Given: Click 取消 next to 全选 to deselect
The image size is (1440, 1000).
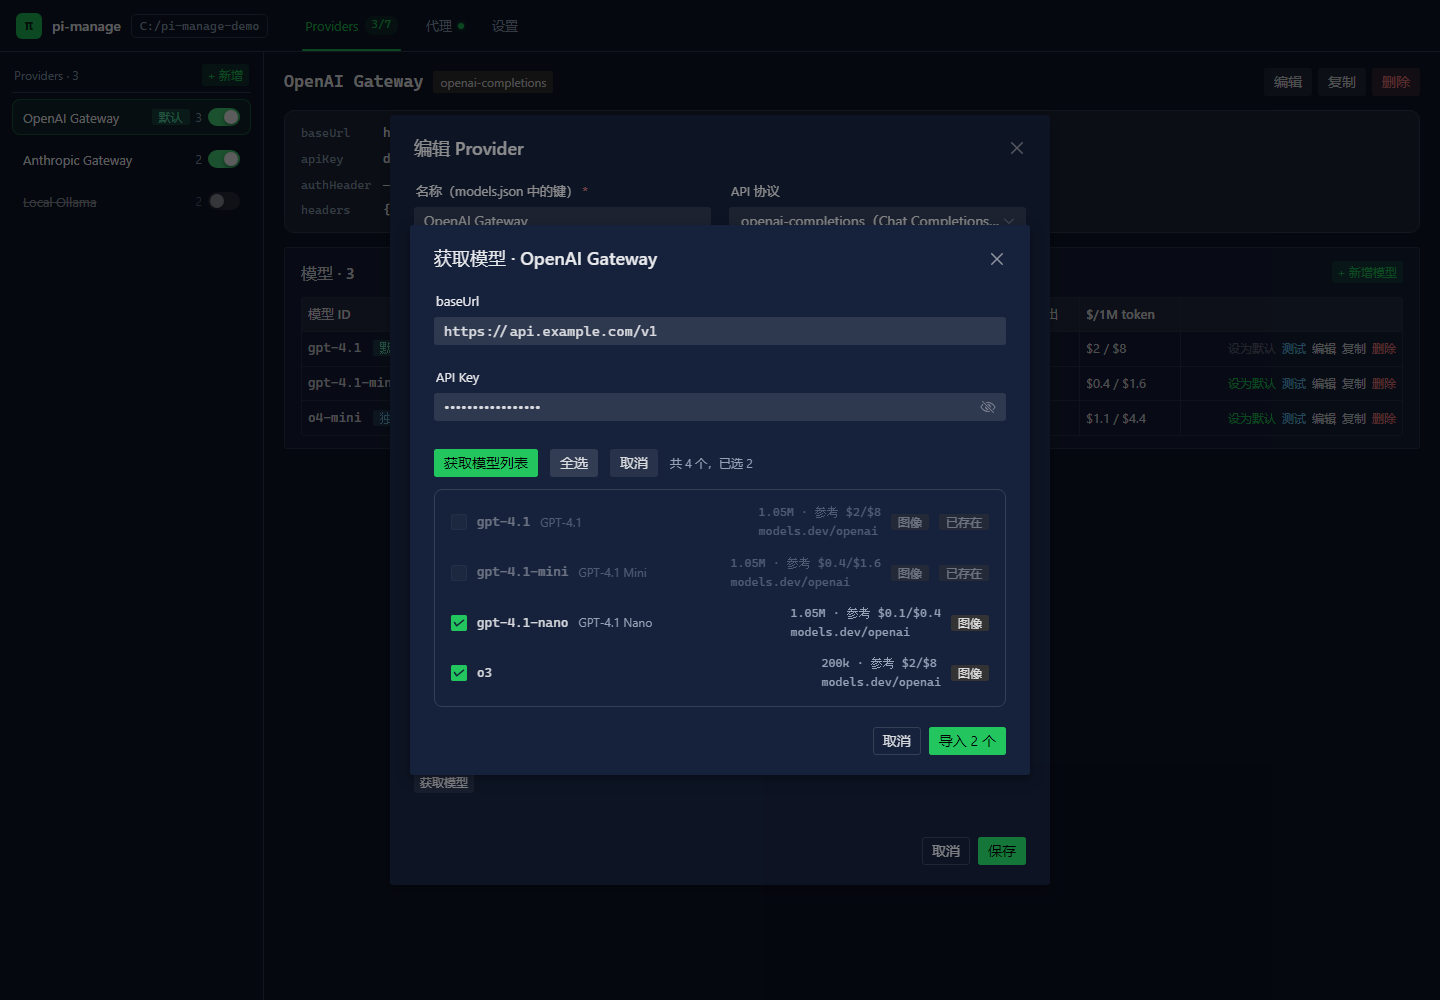Looking at the screenshot, I should 634,463.
